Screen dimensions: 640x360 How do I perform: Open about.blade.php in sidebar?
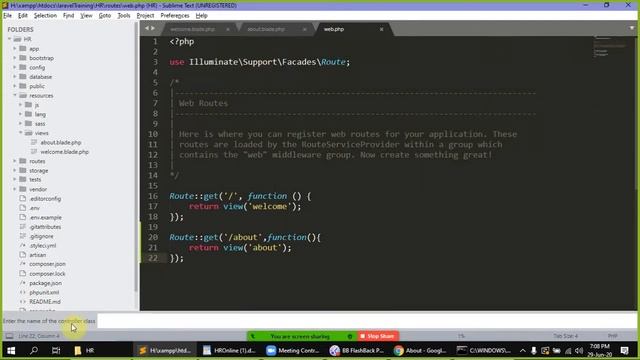click(x=61, y=142)
